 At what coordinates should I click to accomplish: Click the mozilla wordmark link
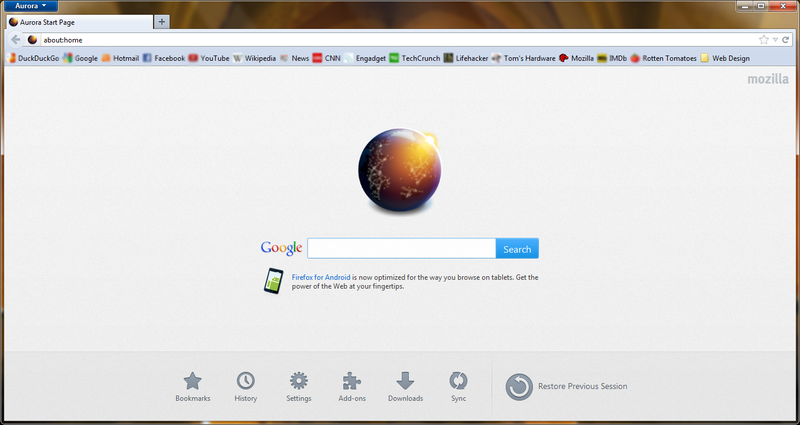(x=768, y=79)
